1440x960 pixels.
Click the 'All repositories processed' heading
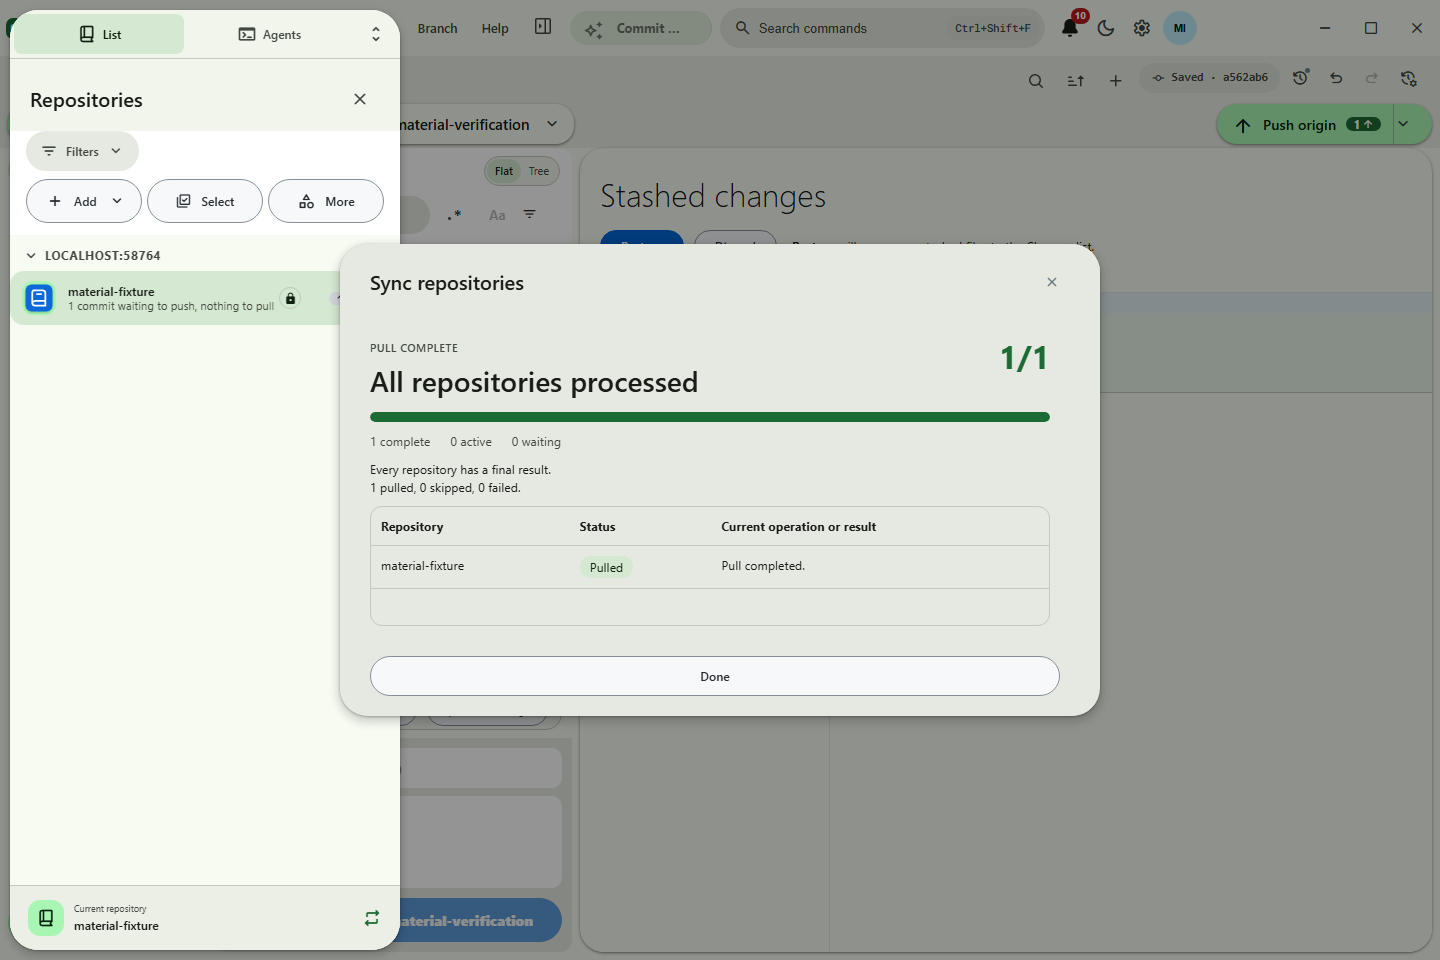(x=534, y=382)
